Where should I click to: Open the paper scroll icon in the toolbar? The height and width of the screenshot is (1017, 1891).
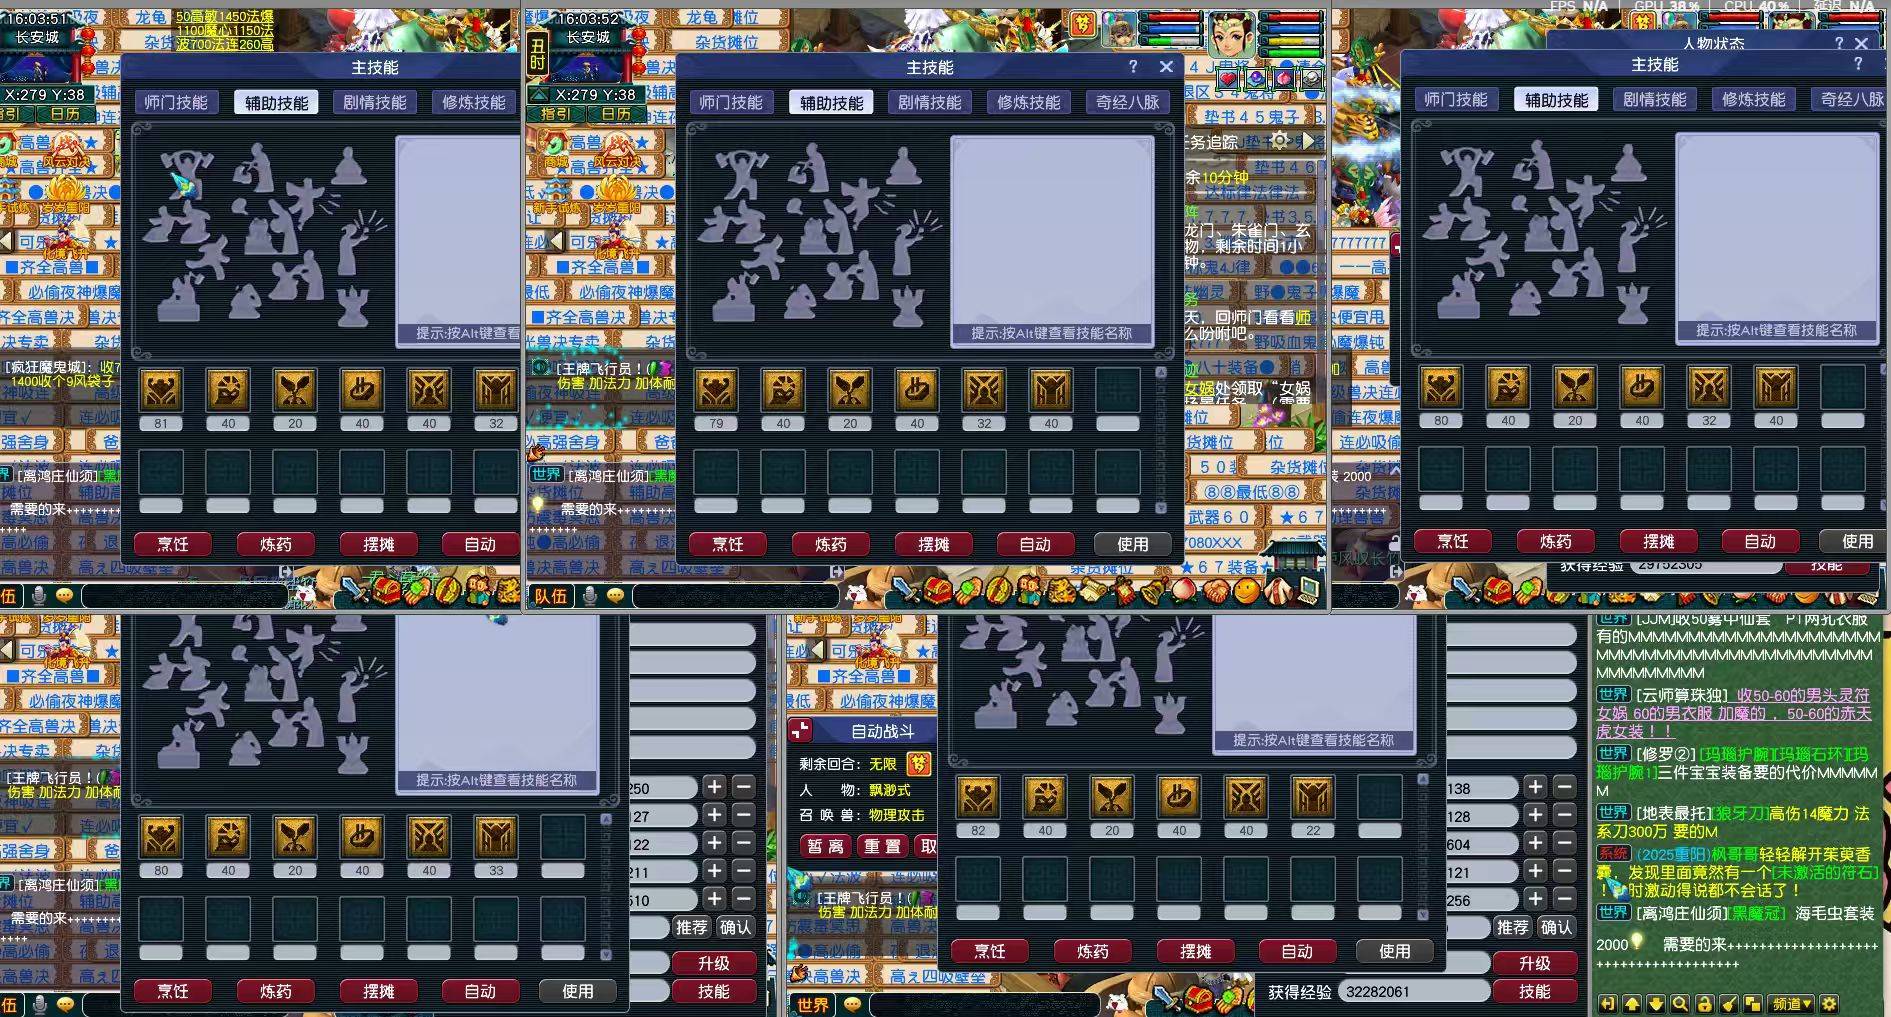pyautogui.click(x=1092, y=592)
